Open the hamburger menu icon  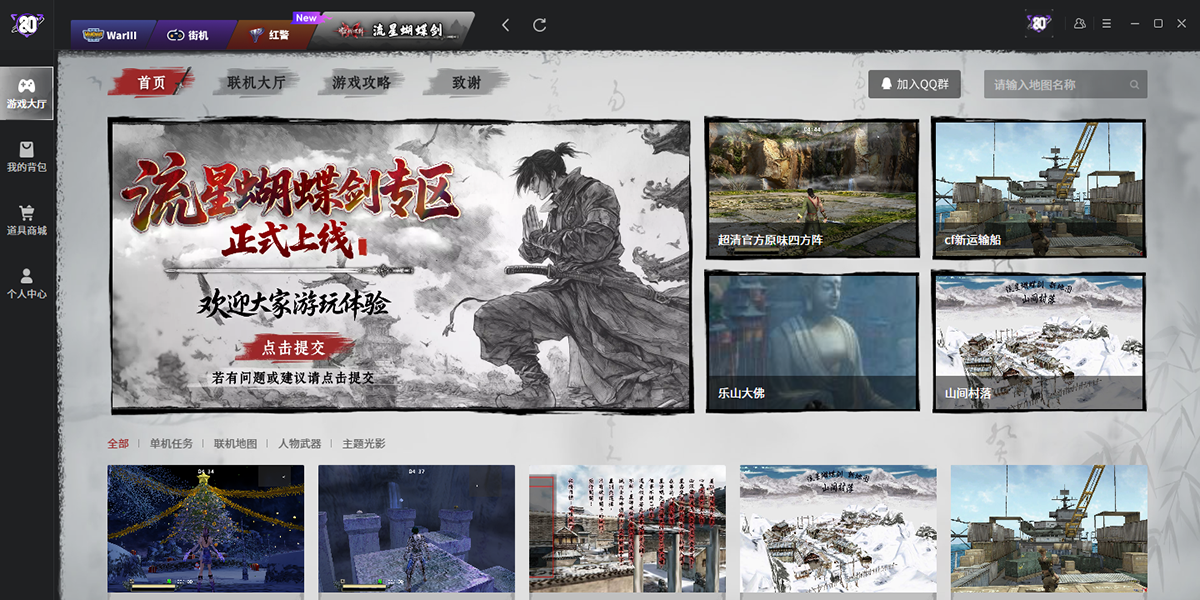click(1106, 23)
